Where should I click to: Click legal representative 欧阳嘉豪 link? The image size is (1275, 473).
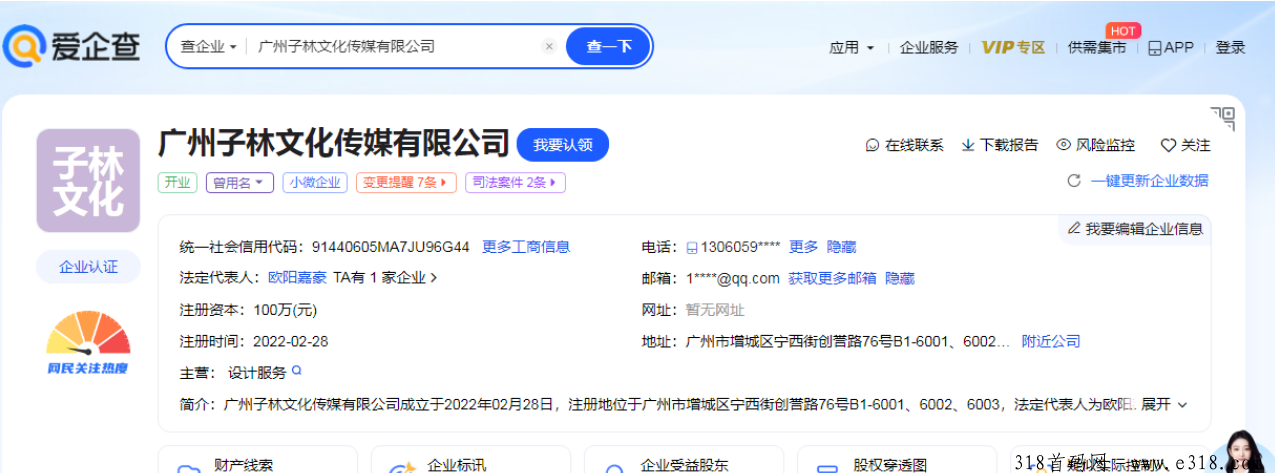coord(297,278)
